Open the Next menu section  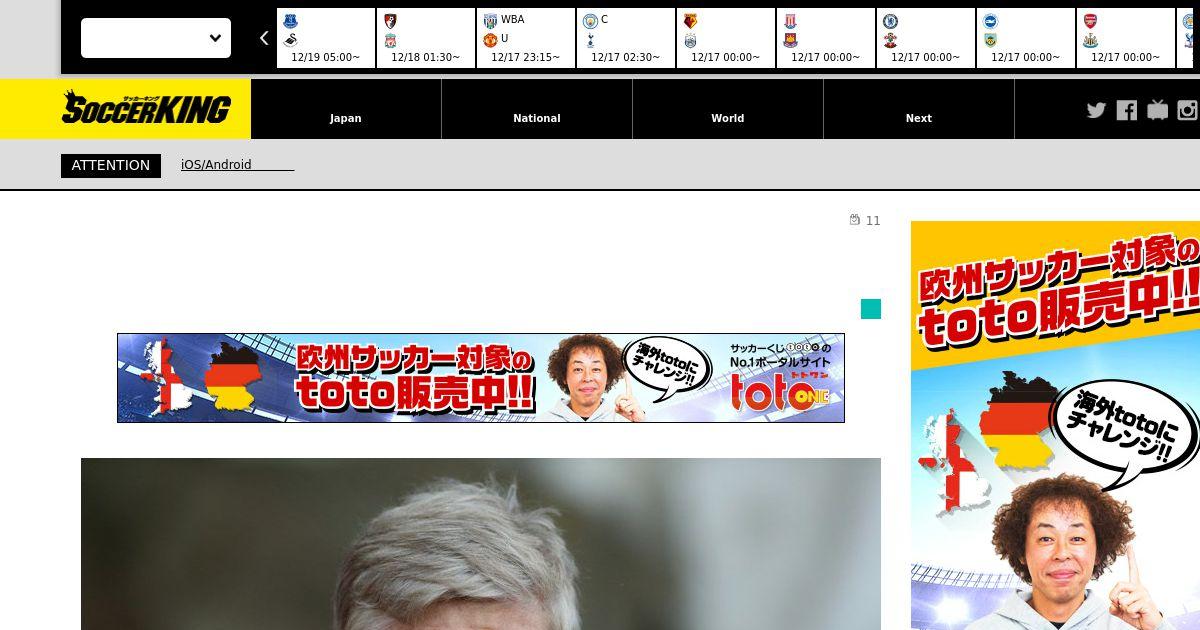tap(919, 109)
